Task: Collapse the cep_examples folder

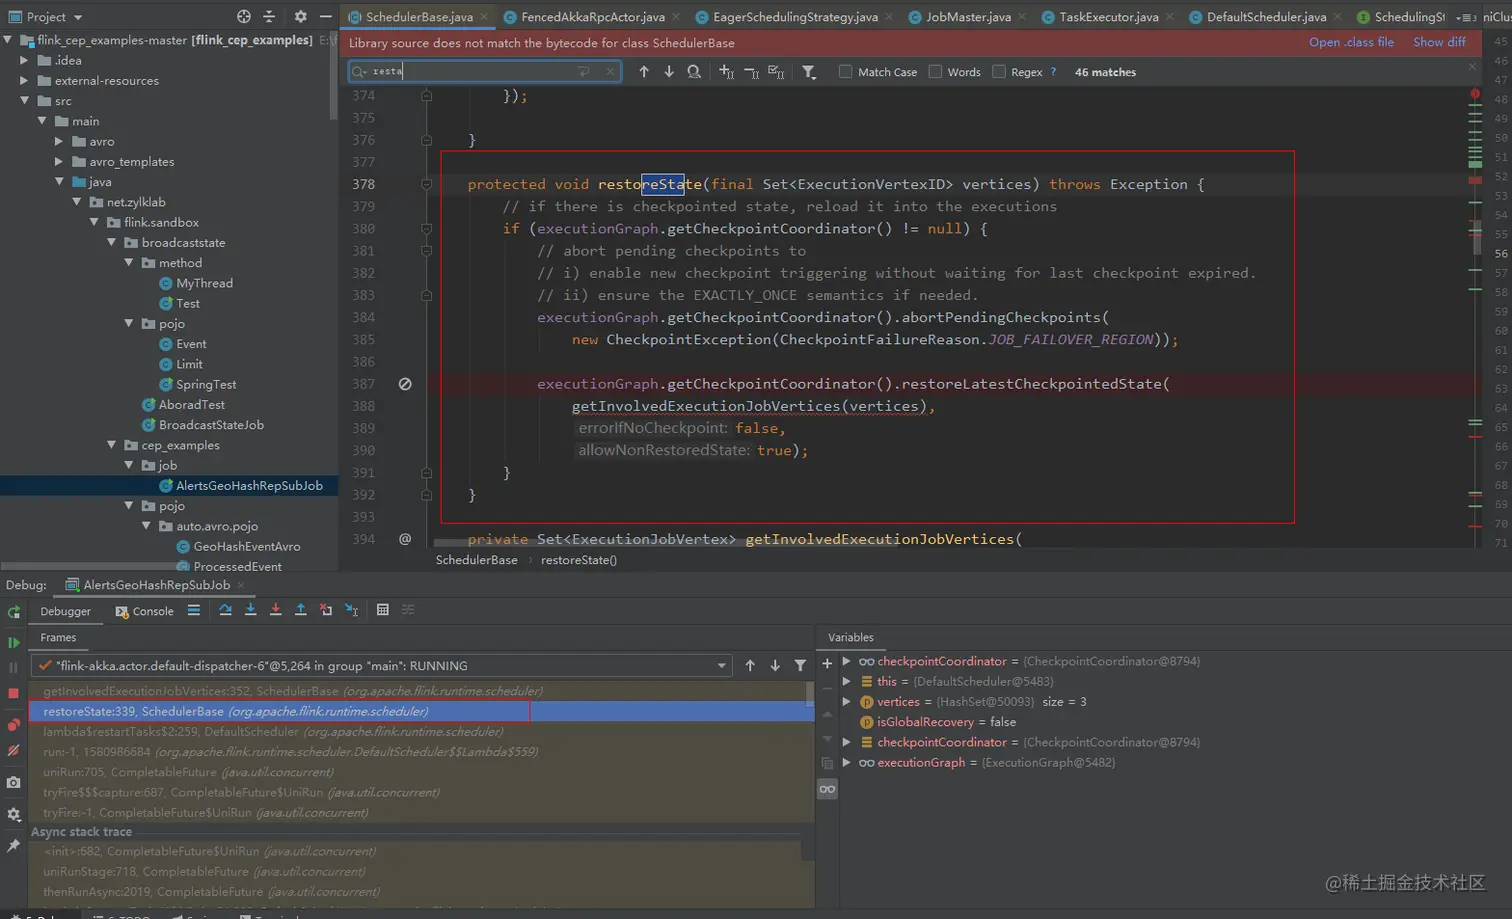Action: (x=112, y=446)
